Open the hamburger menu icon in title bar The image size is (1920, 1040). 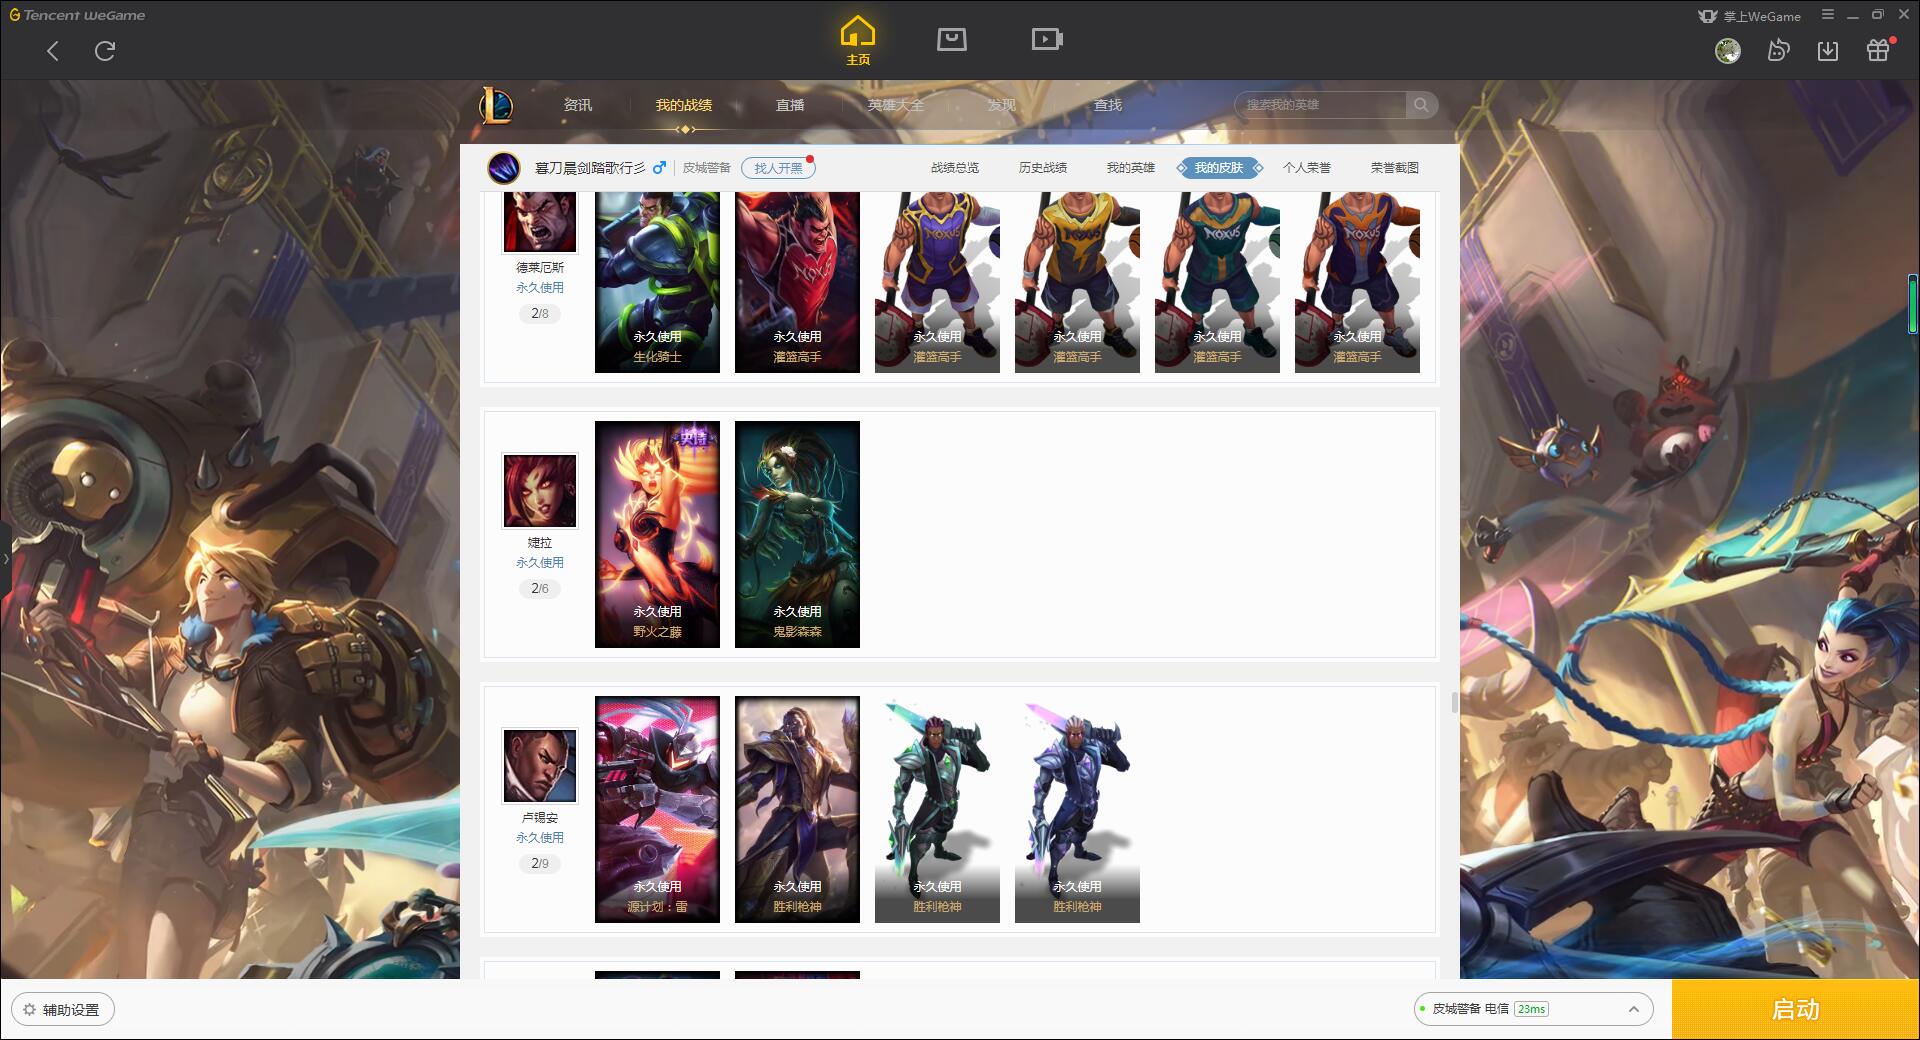[1828, 15]
